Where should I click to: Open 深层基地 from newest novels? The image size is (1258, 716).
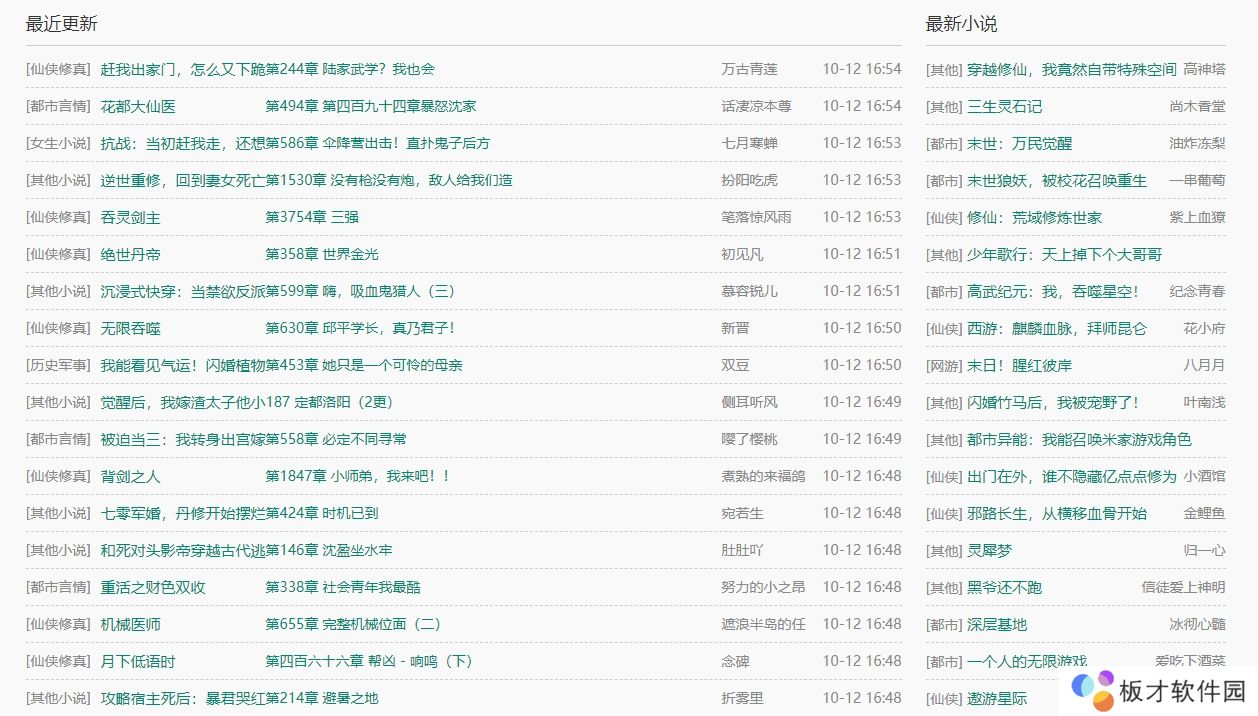(x=996, y=624)
